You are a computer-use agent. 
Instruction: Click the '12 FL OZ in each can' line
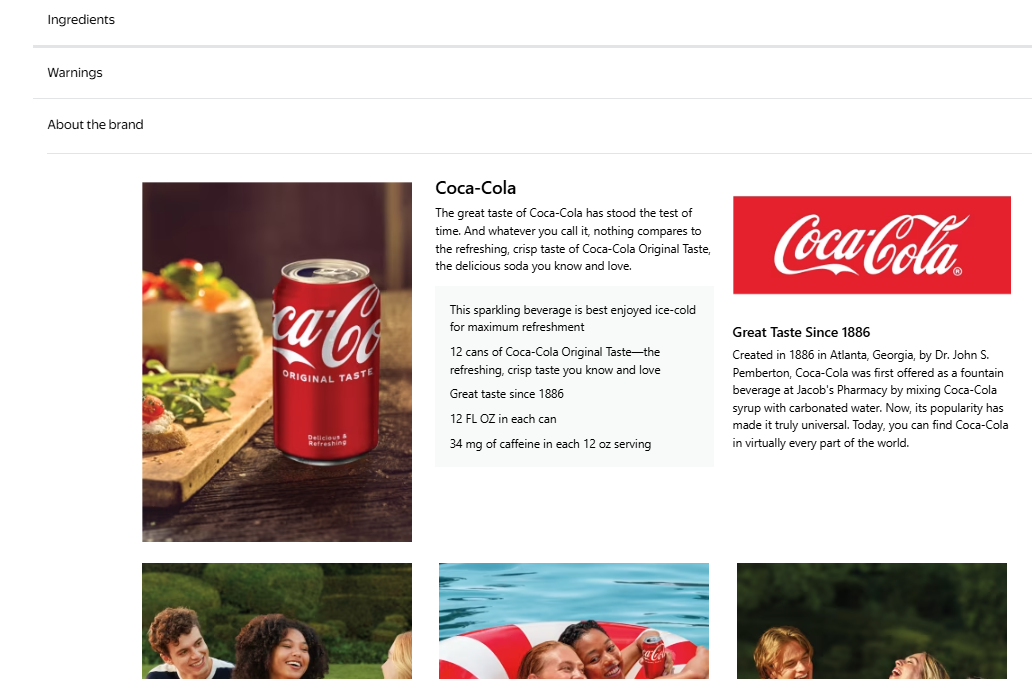pyautogui.click(x=503, y=419)
